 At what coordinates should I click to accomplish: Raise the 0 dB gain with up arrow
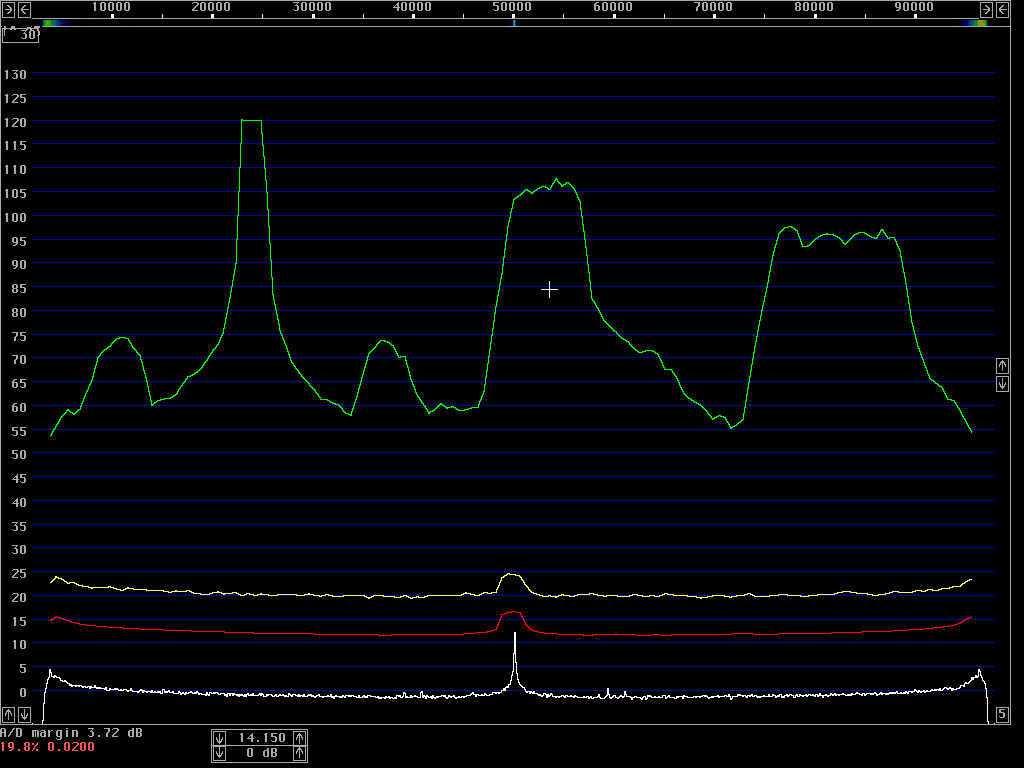click(300, 754)
